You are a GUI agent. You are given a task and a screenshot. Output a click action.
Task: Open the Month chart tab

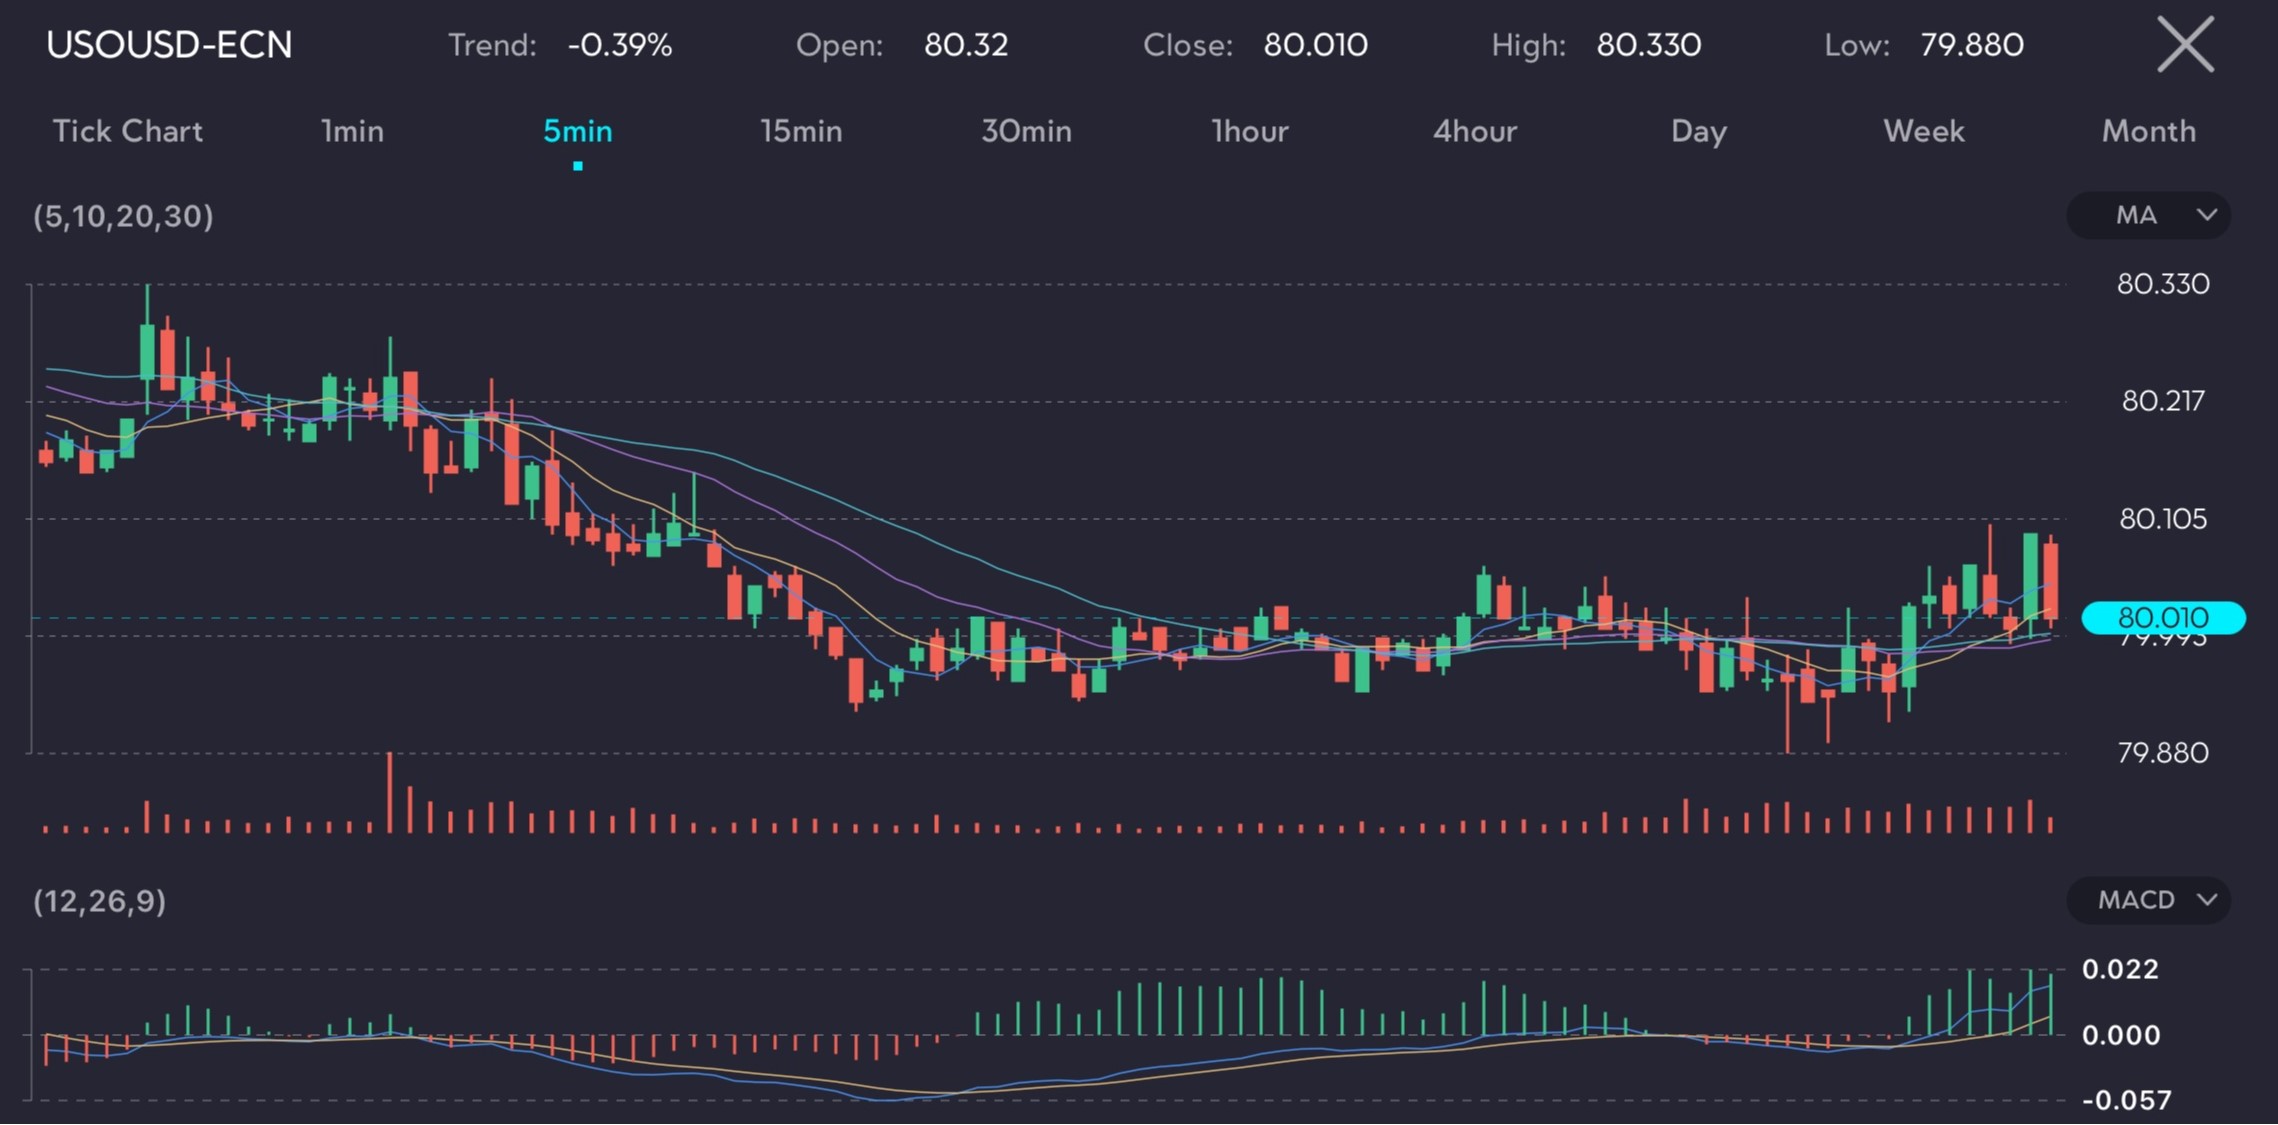[2149, 131]
